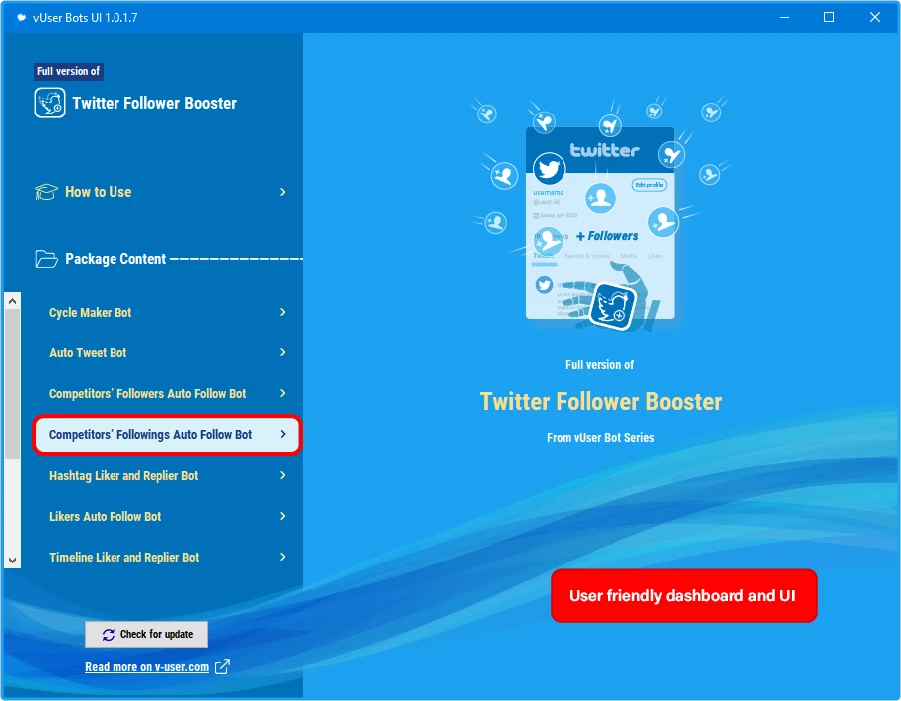Viewport: 901px width, 701px height.
Task: Maximize the vUser Bots UI window
Action: [829, 17]
